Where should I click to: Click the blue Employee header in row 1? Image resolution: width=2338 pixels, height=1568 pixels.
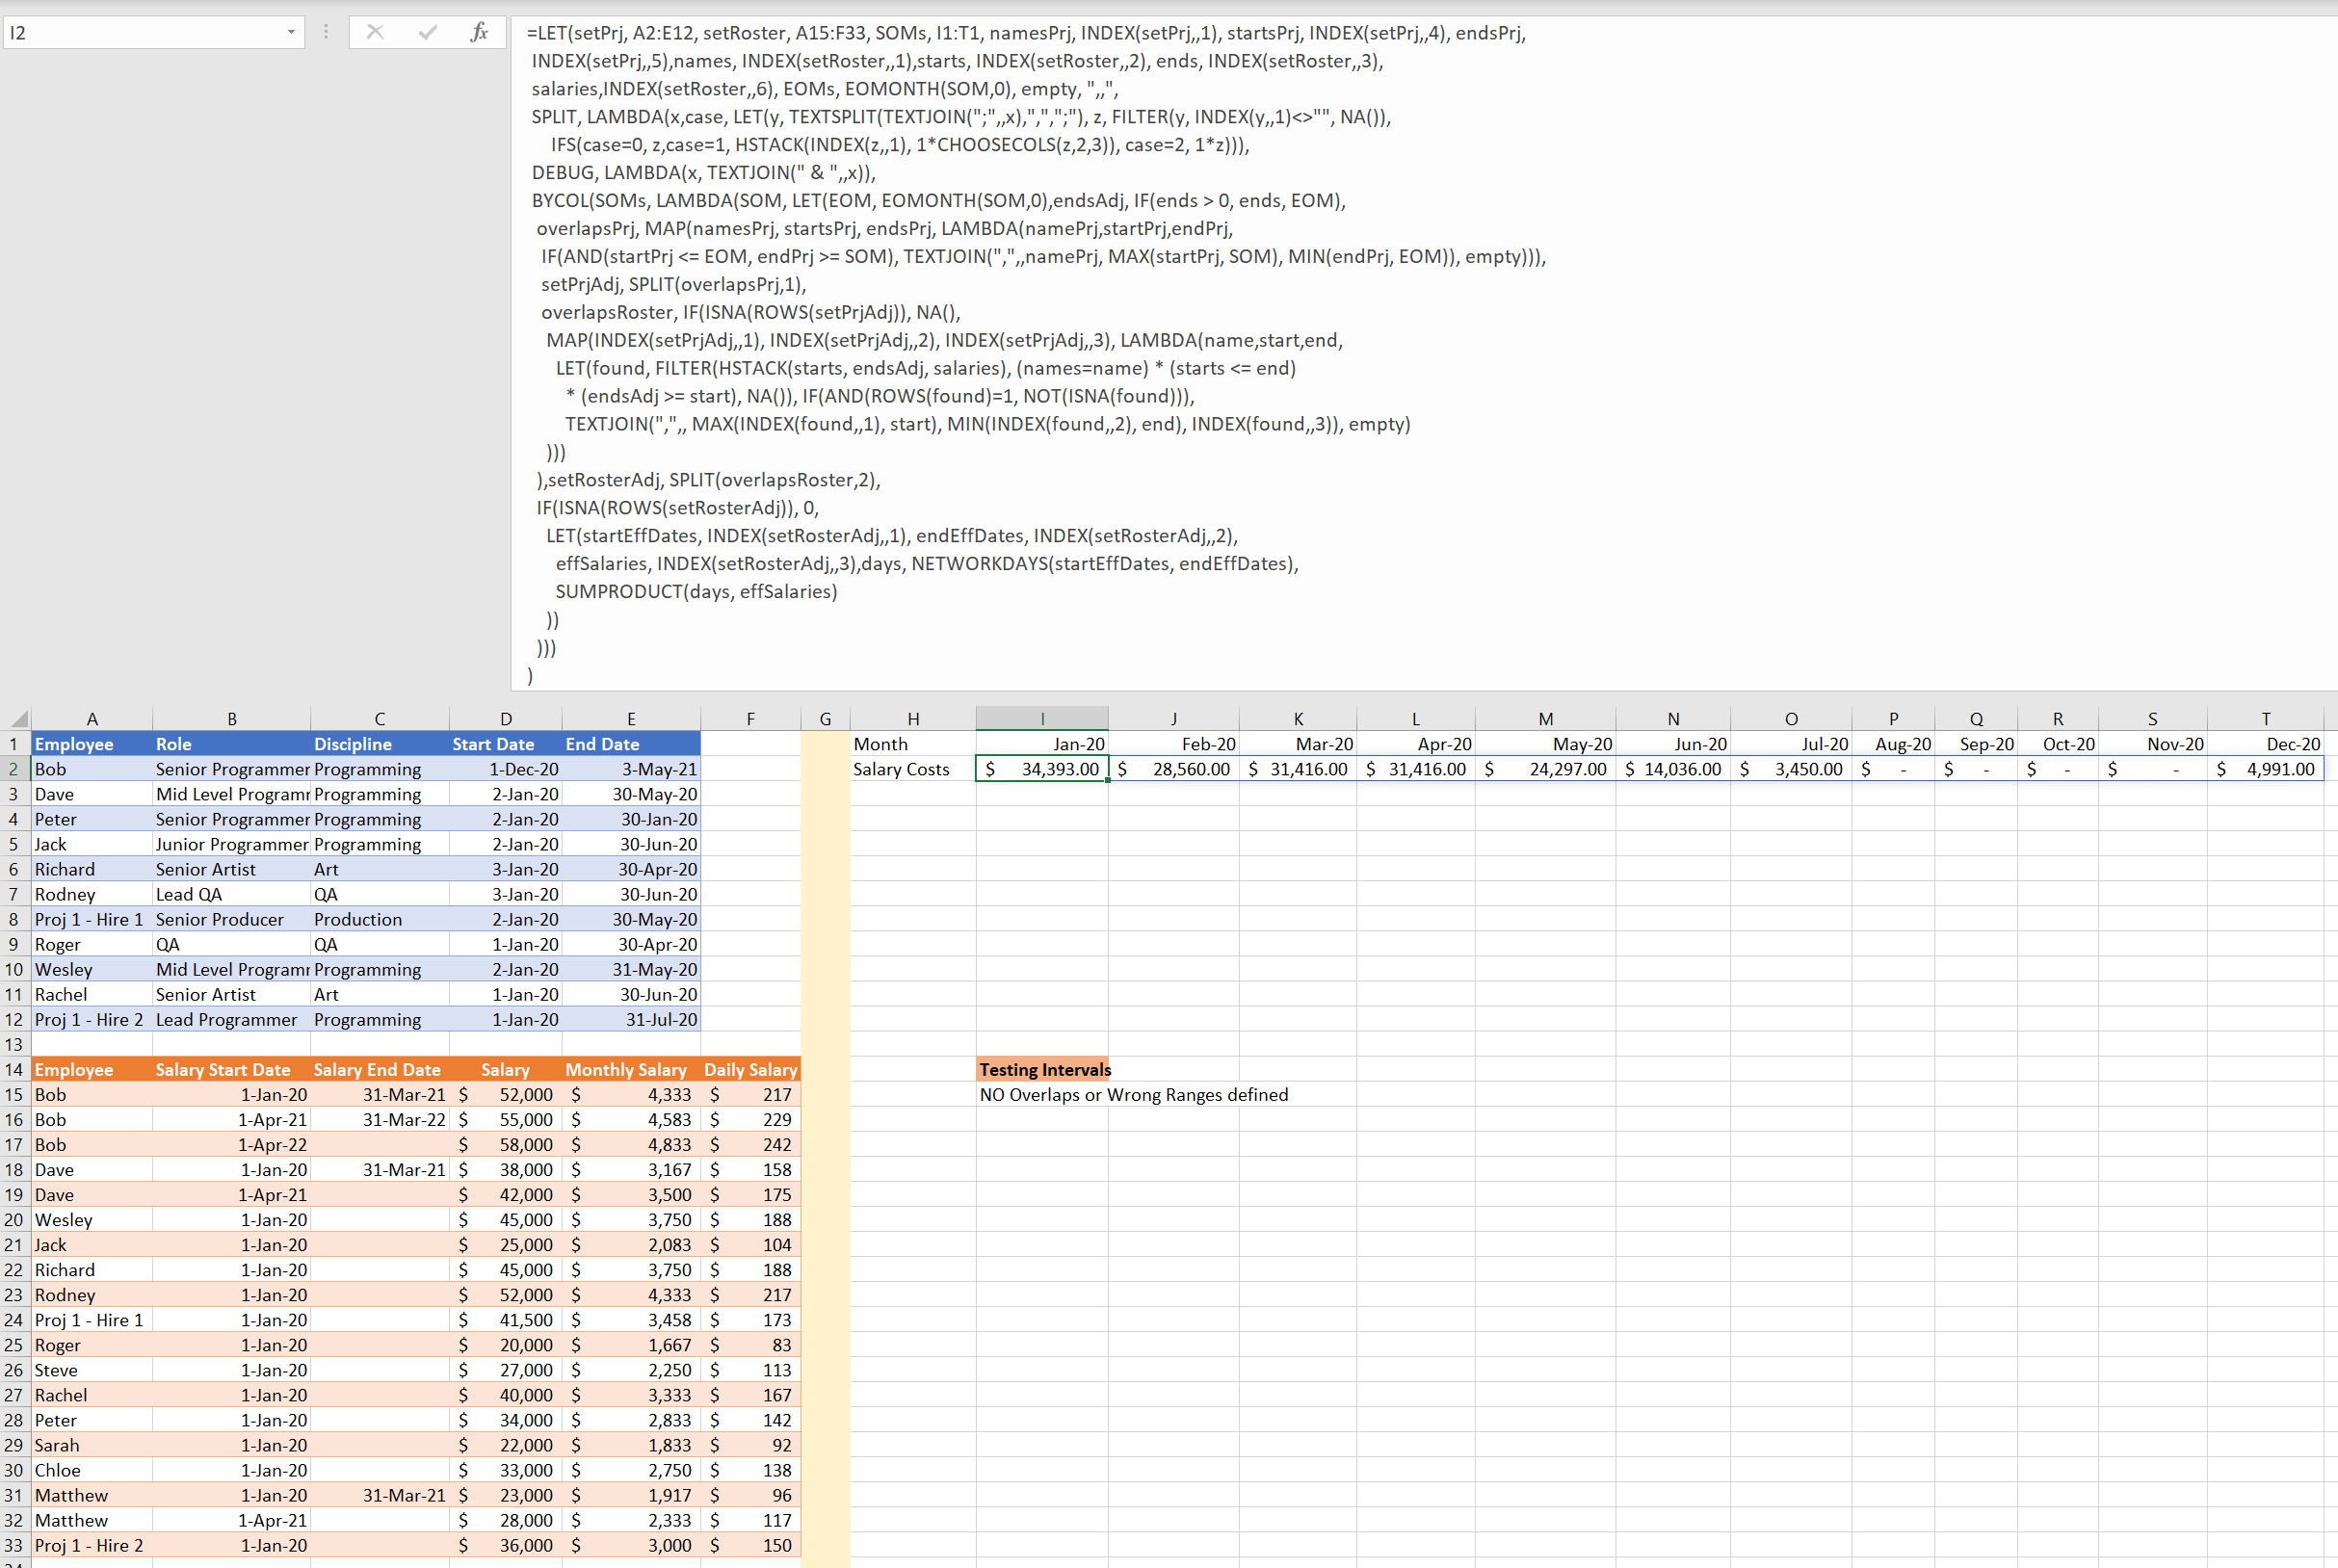tap(91, 744)
